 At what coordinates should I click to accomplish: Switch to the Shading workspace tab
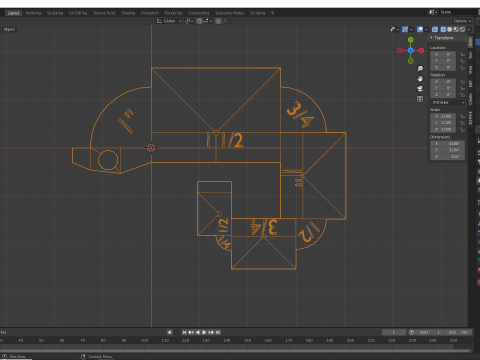click(128, 13)
